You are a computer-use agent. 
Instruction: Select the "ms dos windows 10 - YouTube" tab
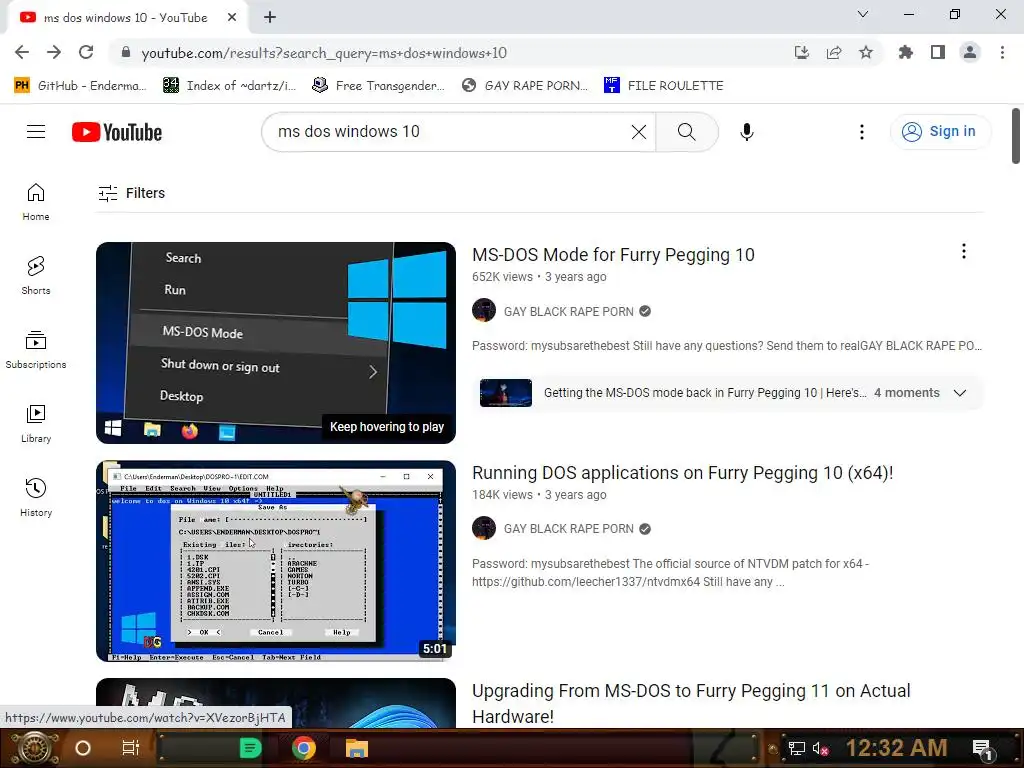pyautogui.click(x=125, y=18)
